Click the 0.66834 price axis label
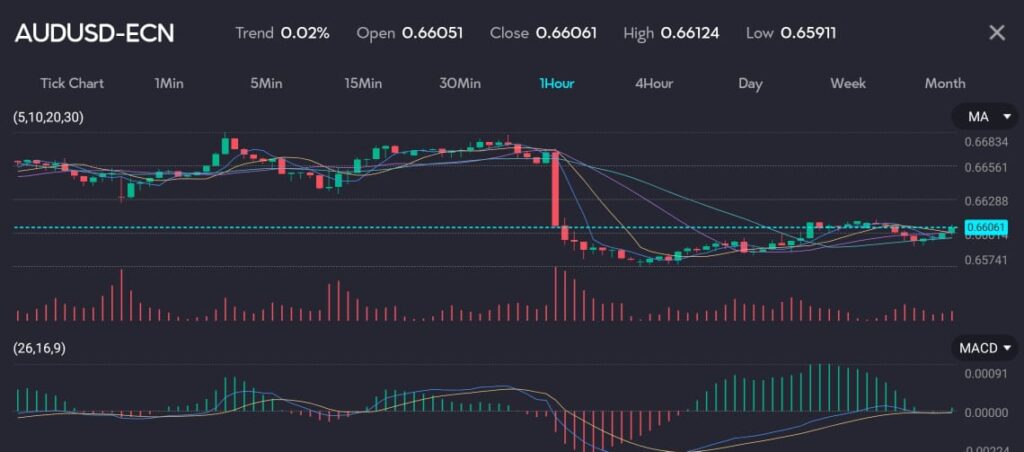This screenshot has height=452, width=1024. click(x=986, y=142)
